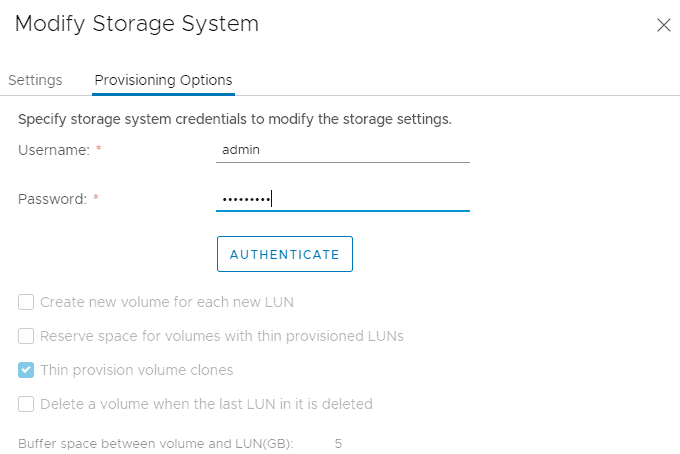Click into the Username input field
Viewport: 680px width, 454px height.
pyautogui.click(x=343, y=149)
